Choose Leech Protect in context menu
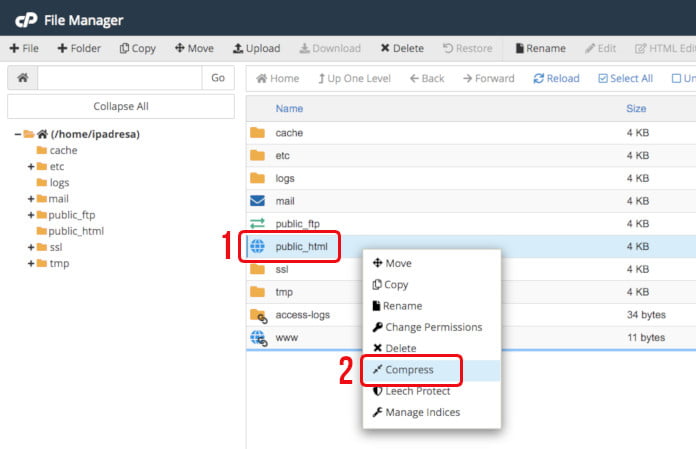This screenshot has width=696, height=449. pyautogui.click(x=411, y=391)
